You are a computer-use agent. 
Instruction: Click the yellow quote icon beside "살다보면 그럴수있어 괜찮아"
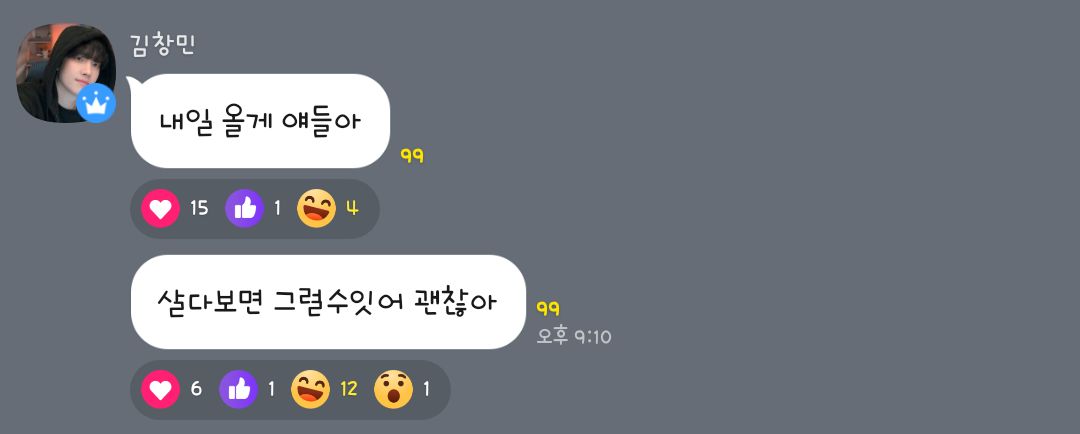pos(548,308)
